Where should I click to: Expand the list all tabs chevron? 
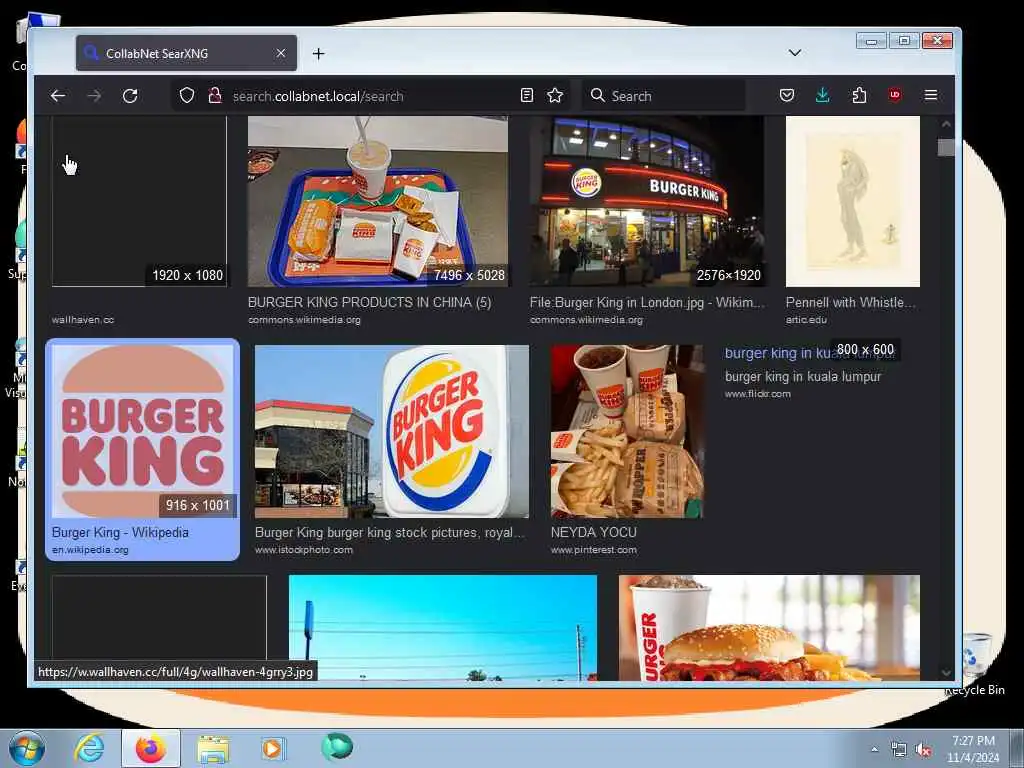point(795,53)
